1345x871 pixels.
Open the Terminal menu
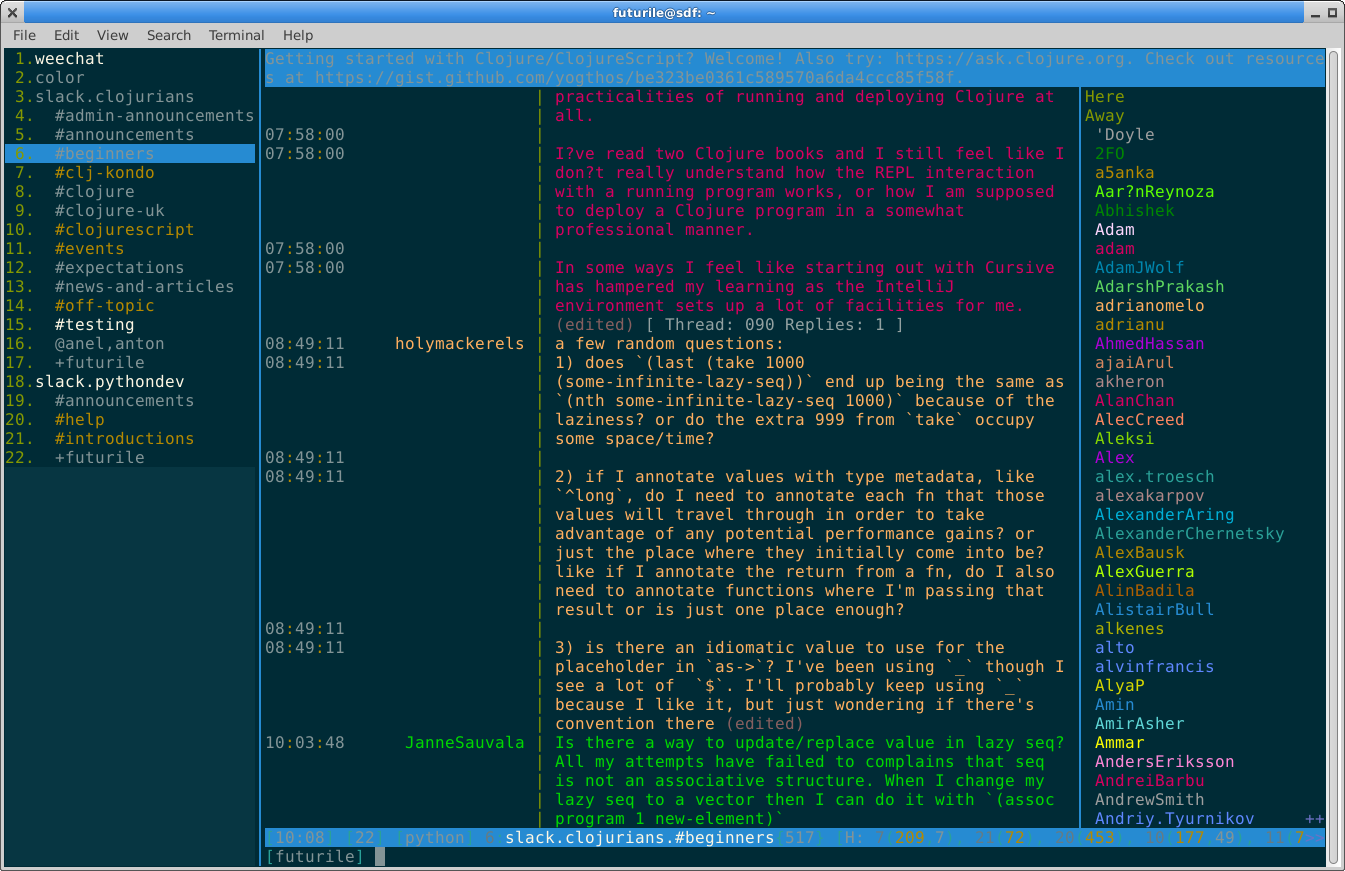point(236,35)
